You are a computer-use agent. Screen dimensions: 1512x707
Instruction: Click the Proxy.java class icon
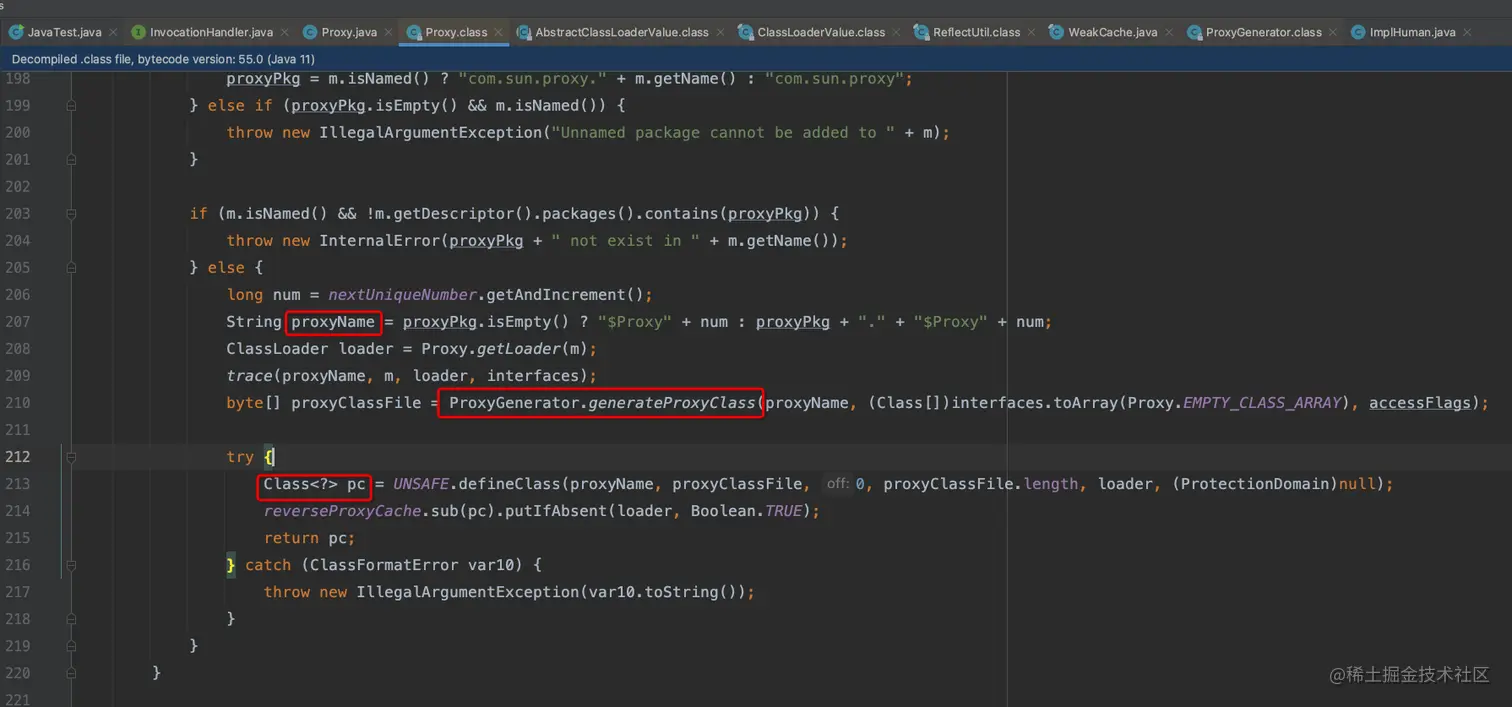point(310,32)
